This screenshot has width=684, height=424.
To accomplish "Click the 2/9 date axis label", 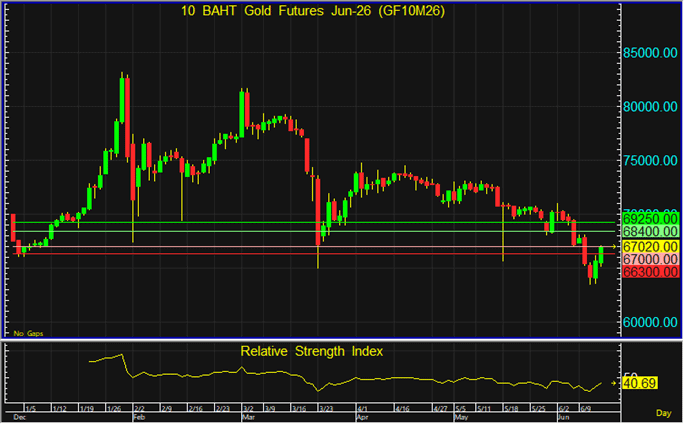I will pos(166,409).
